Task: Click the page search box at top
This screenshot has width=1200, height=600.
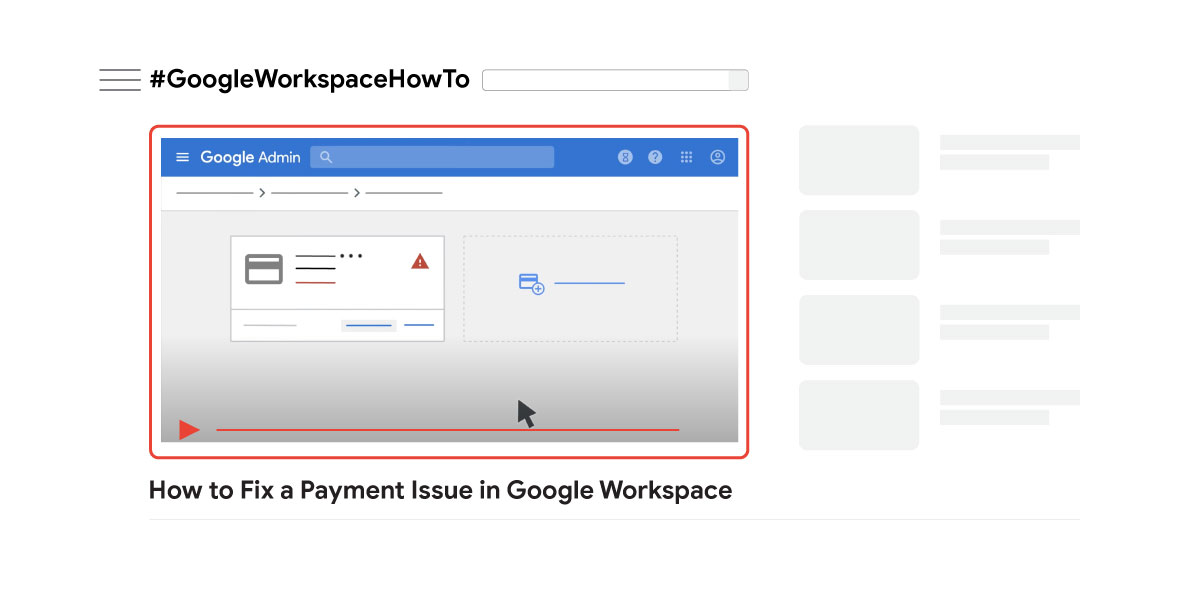Action: pos(606,80)
